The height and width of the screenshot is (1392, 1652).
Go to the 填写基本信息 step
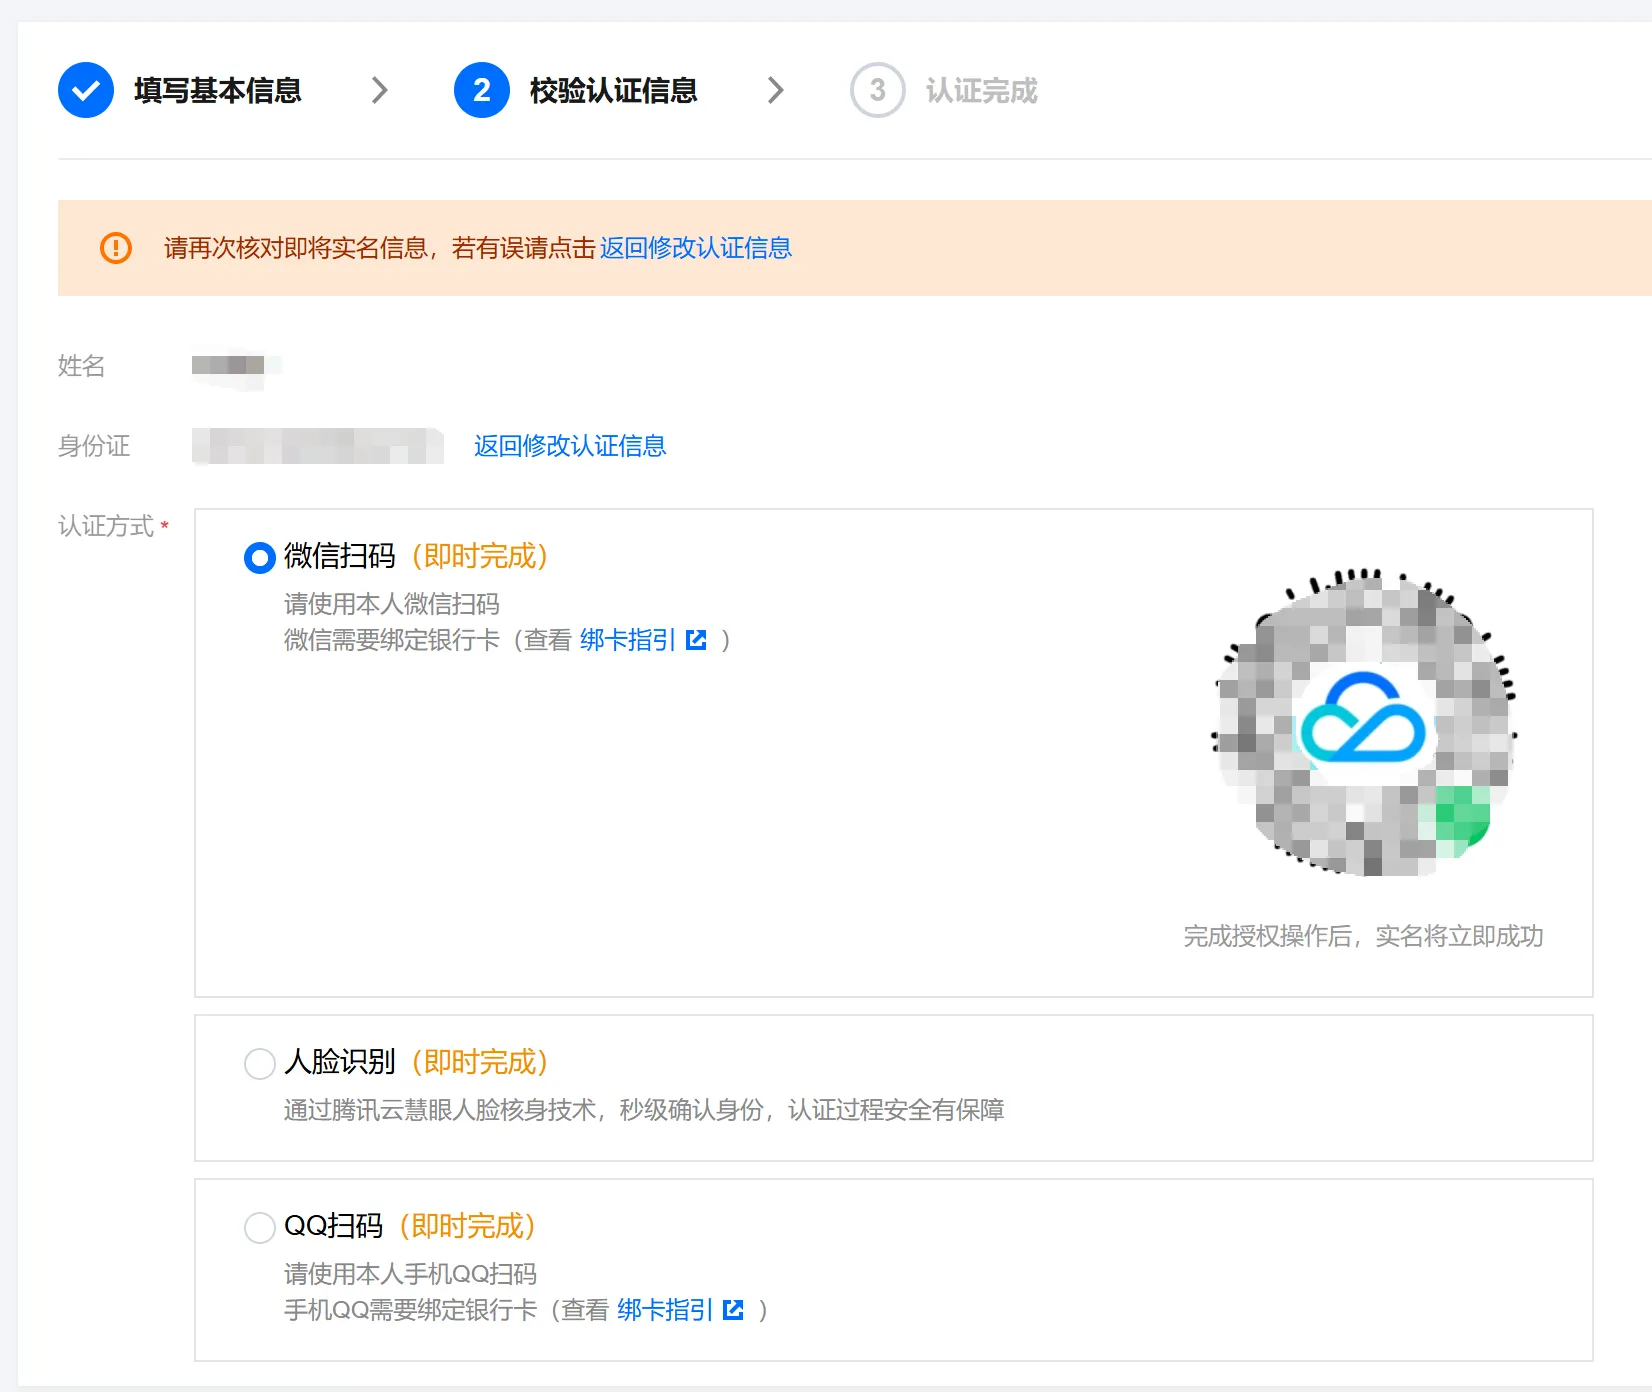(218, 90)
